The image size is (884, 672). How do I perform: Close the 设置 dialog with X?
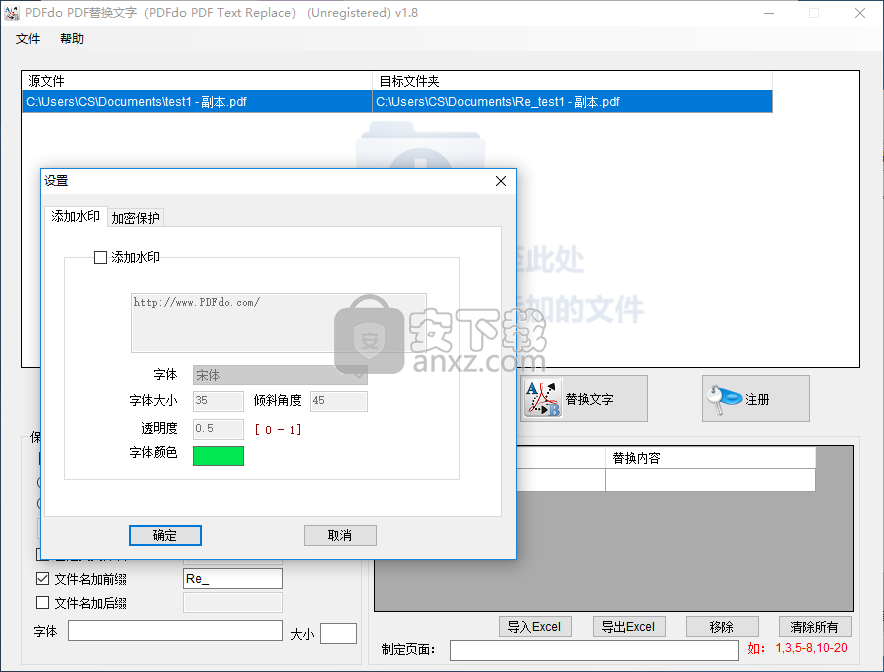(x=501, y=181)
